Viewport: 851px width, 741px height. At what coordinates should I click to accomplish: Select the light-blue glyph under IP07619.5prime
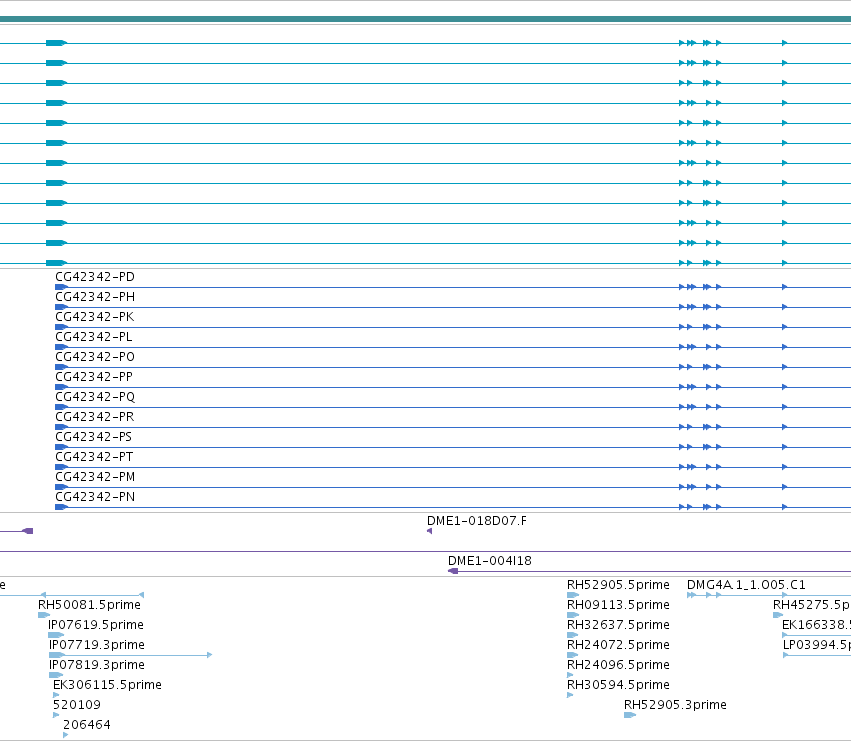point(56,635)
